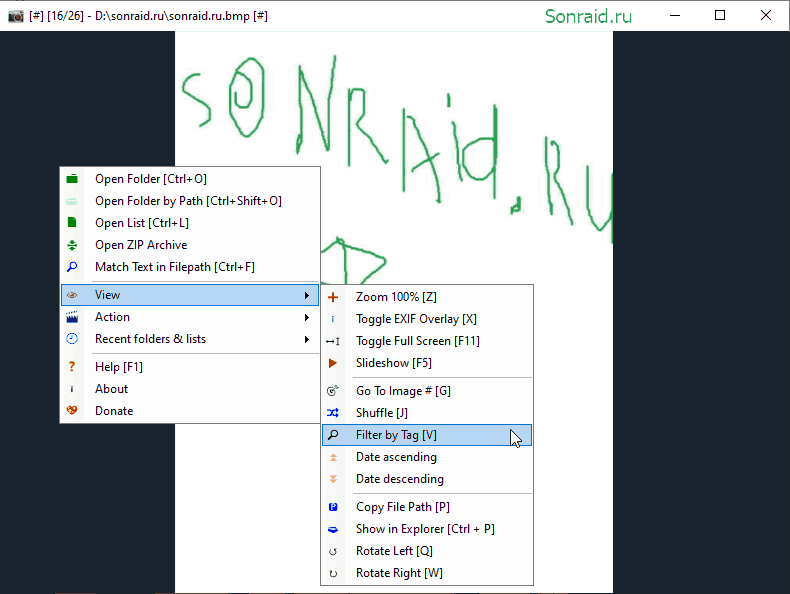
Task: Click the green Open Folder icon
Action: pyautogui.click(x=72, y=179)
